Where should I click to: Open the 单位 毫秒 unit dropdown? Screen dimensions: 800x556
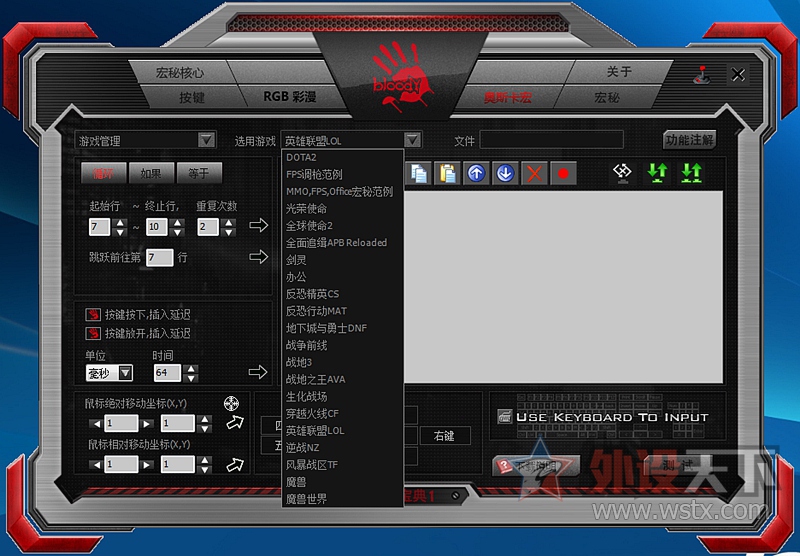click(x=126, y=373)
